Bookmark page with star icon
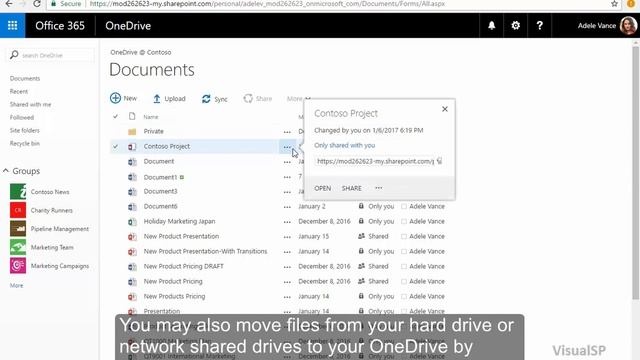The image size is (640, 360). (614, 4)
